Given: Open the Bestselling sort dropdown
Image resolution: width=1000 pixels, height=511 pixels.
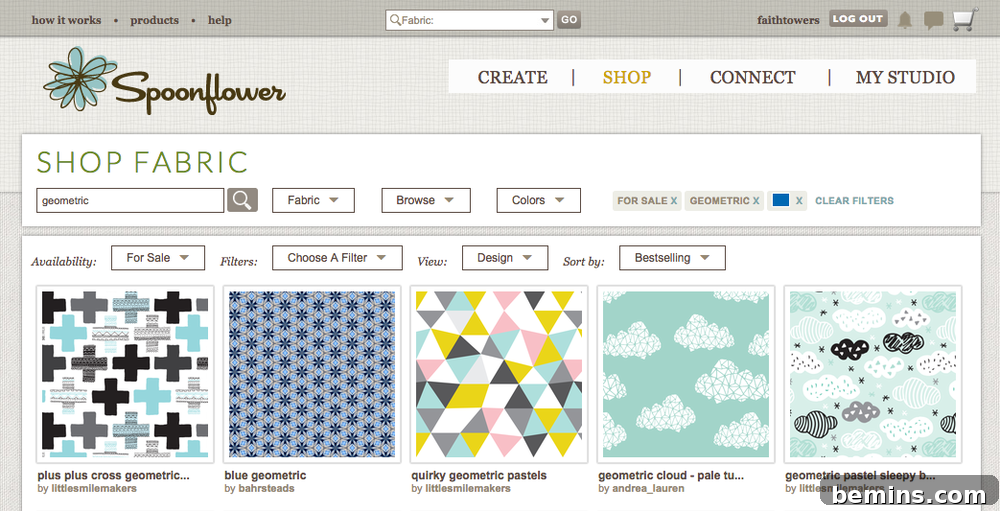Looking at the screenshot, I should 672,258.
